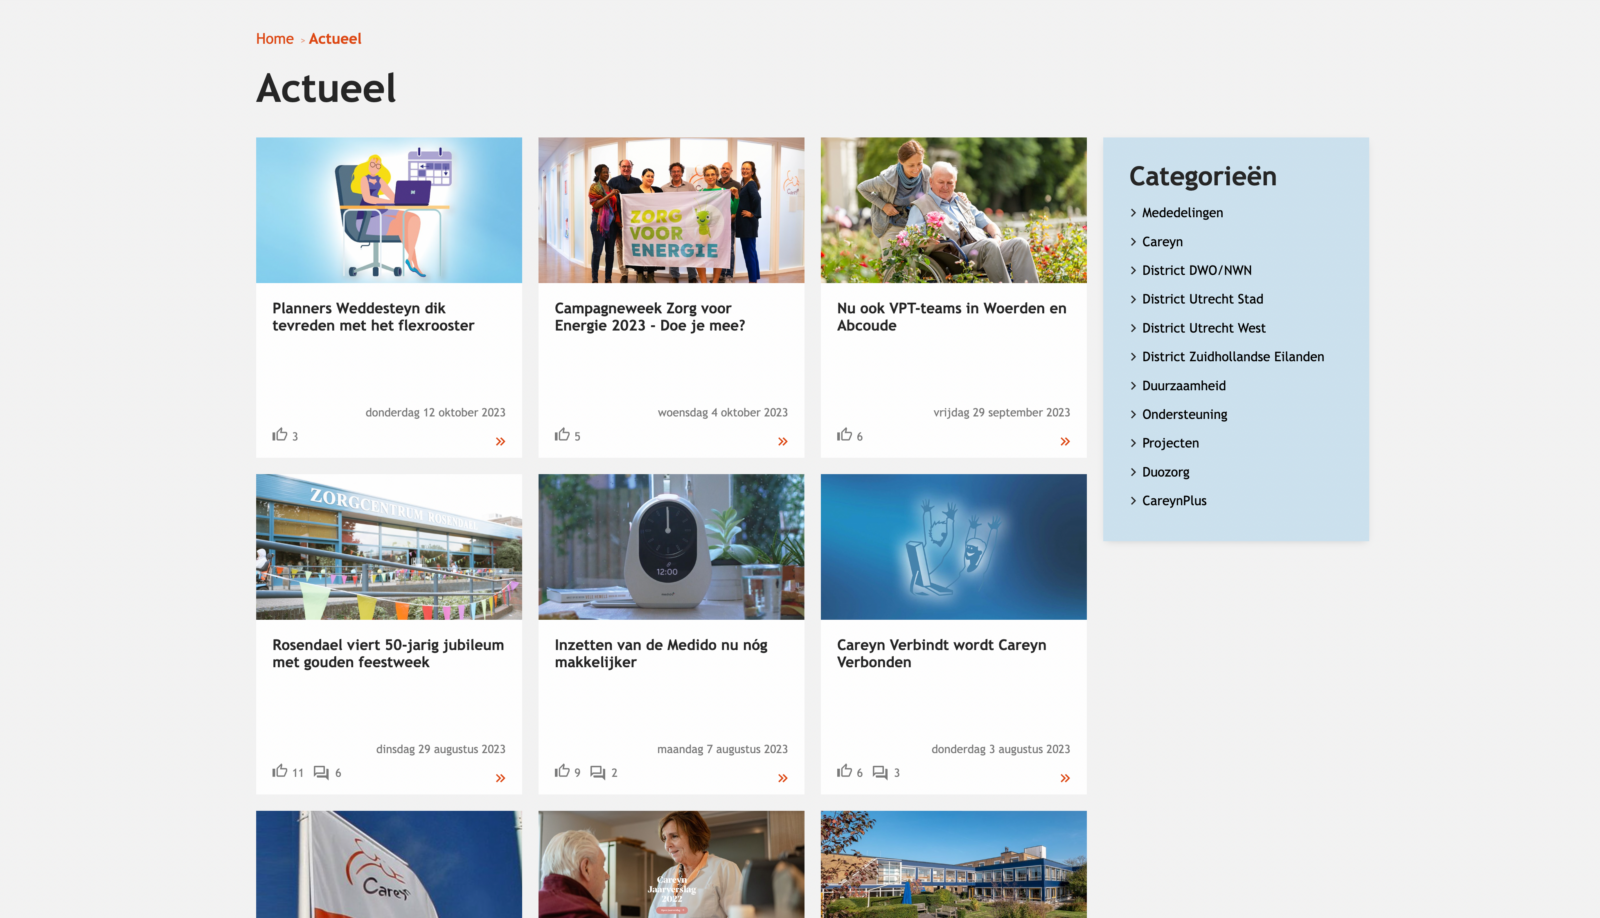Select Projecten category
1600x918 pixels.
click(x=1170, y=443)
